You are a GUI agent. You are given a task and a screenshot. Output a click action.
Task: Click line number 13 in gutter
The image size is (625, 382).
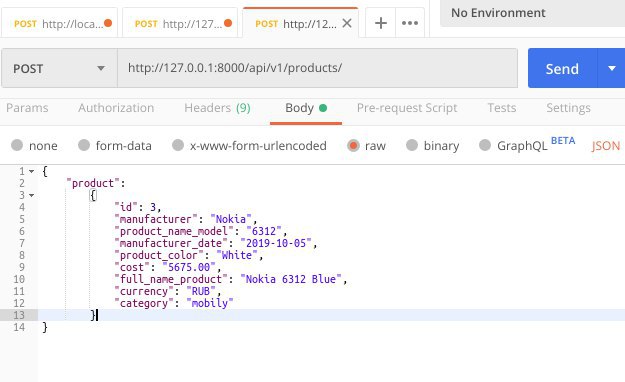pyautogui.click(x=19, y=315)
